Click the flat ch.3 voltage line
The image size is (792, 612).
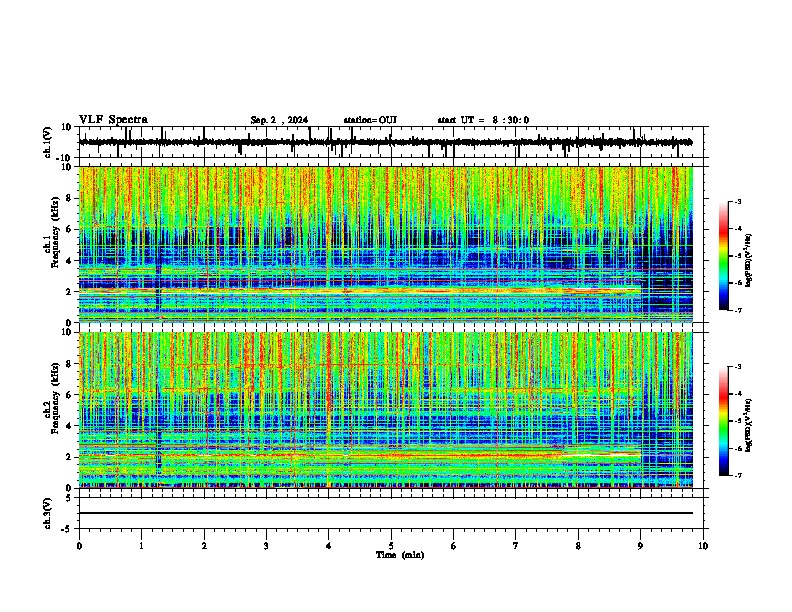(x=385, y=513)
